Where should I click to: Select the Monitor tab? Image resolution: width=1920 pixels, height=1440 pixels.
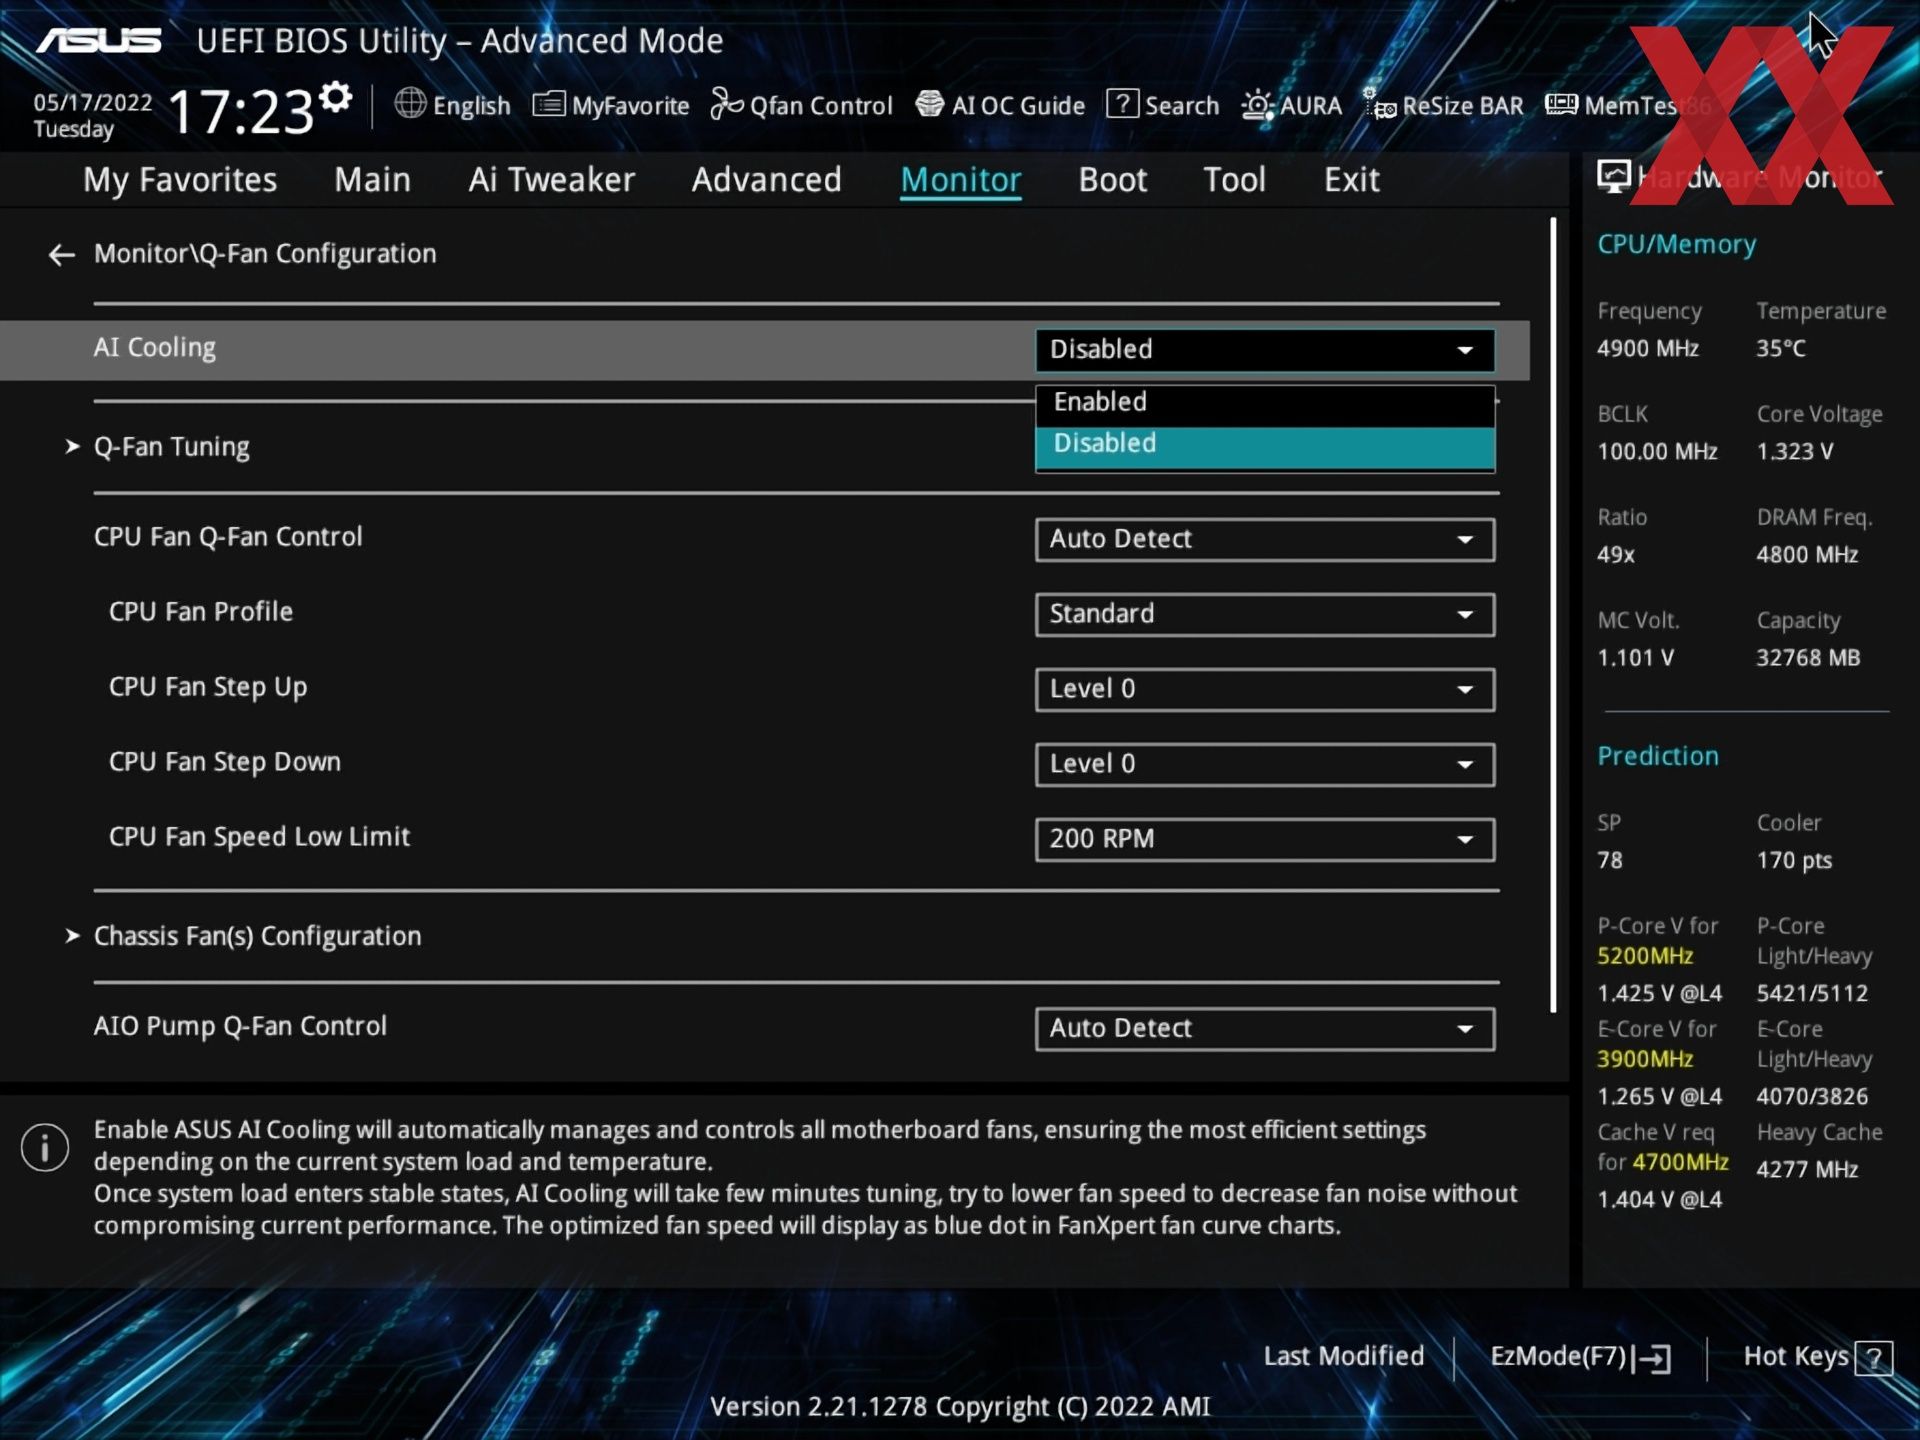coord(960,180)
